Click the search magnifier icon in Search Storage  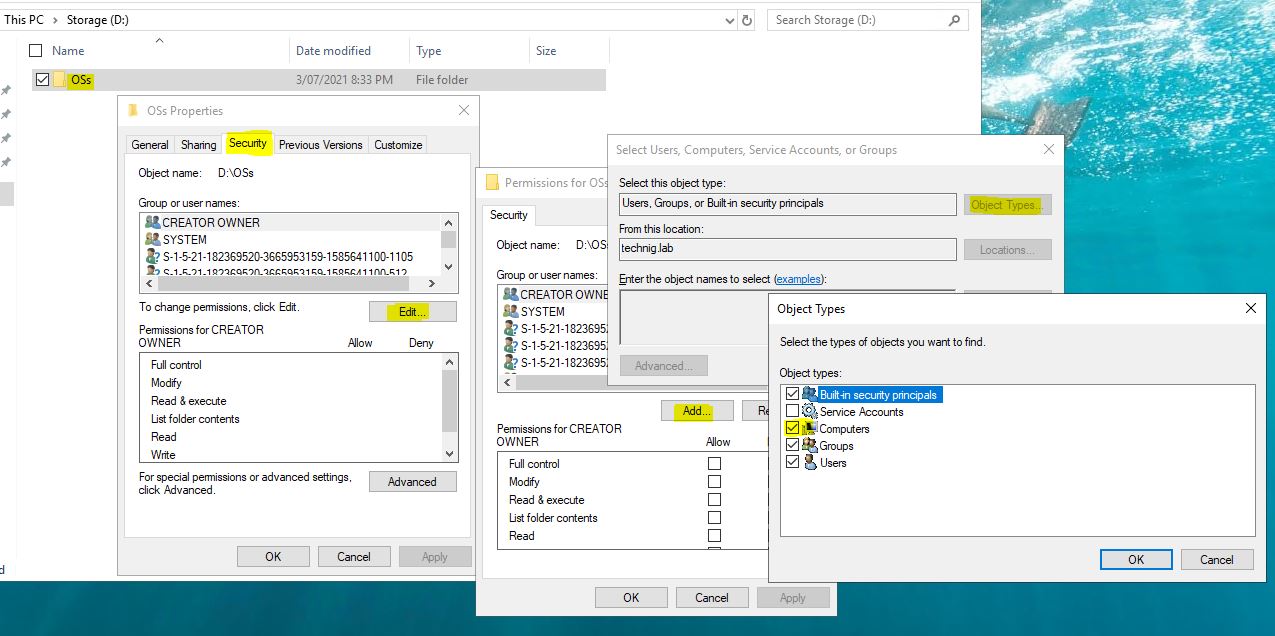pos(952,19)
